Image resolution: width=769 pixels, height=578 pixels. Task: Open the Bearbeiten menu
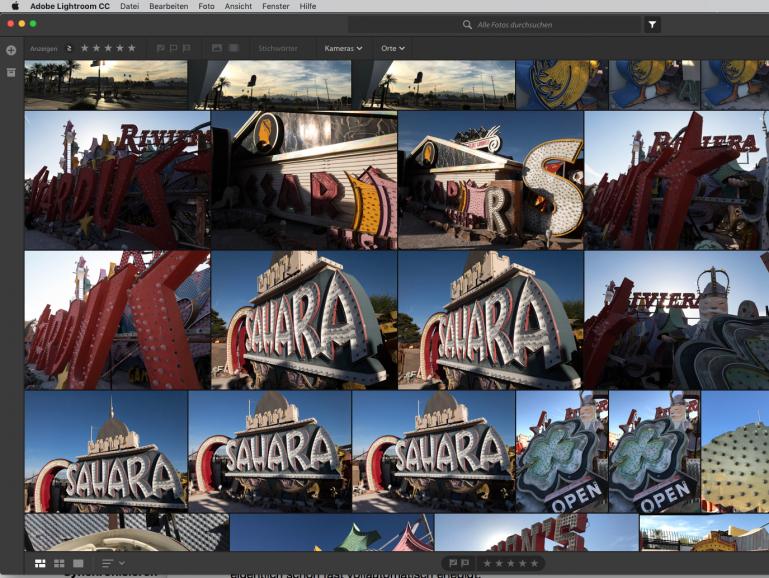pos(169,6)
